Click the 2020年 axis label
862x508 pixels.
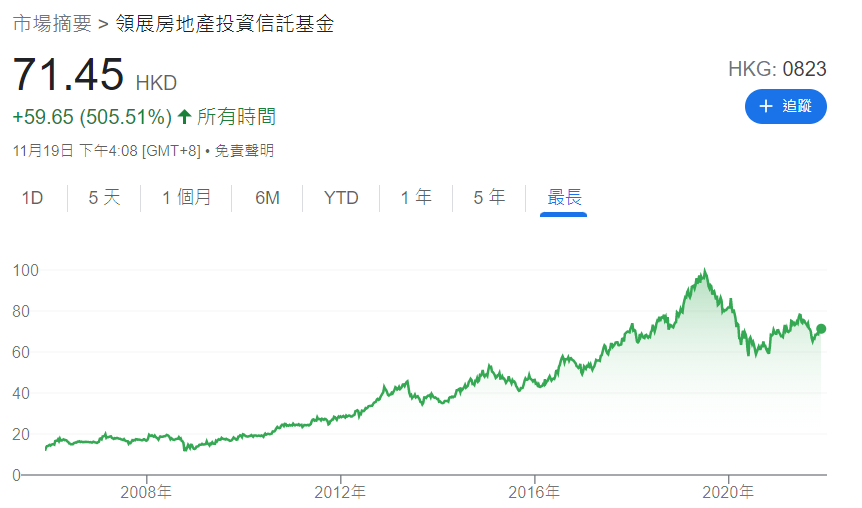[728, 492]
